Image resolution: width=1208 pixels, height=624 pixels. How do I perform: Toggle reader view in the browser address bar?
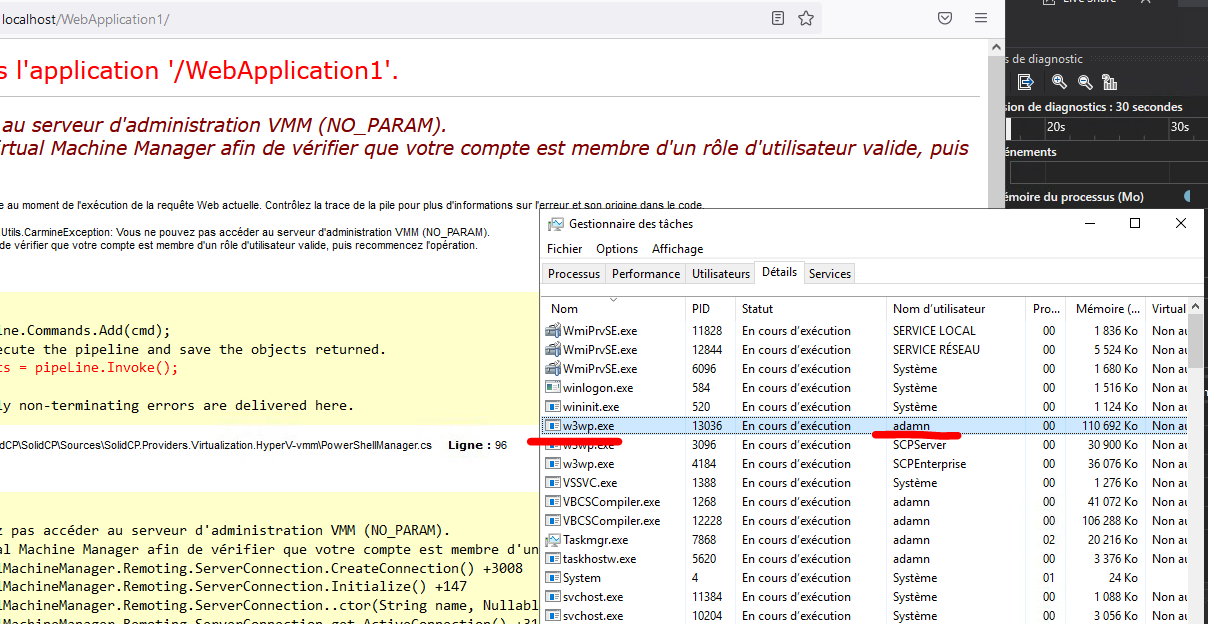click(778, 18)
